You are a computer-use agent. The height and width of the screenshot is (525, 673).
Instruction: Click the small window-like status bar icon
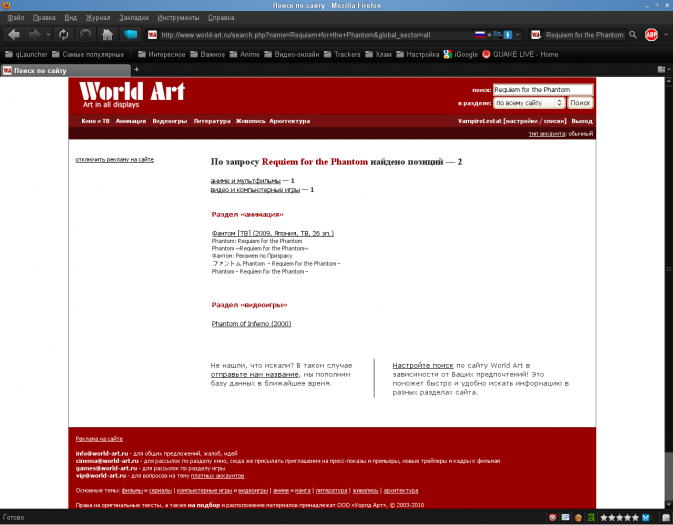pos(565,517)
